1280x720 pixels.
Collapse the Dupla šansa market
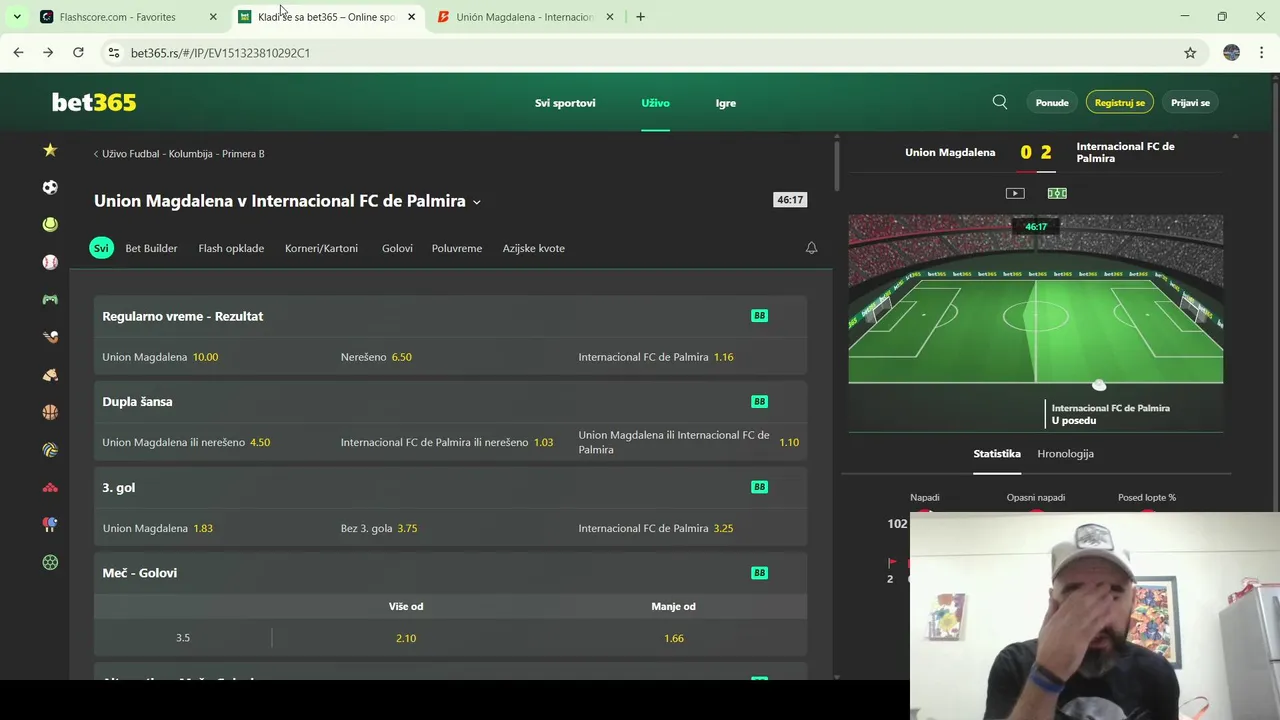click(450, 402)
